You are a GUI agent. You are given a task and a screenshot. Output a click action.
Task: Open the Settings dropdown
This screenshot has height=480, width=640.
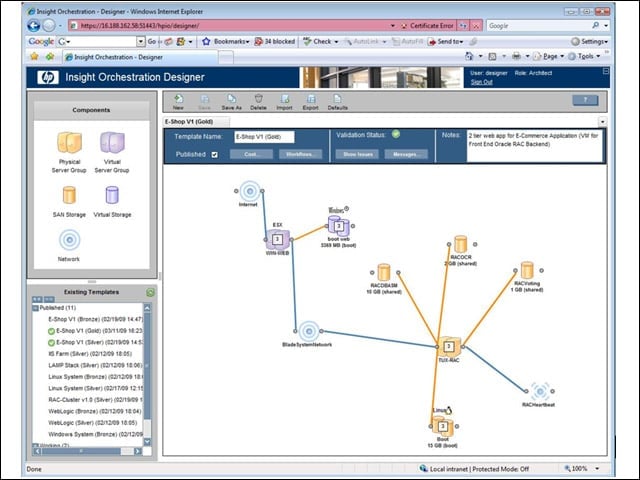click(x=590, y=42)
